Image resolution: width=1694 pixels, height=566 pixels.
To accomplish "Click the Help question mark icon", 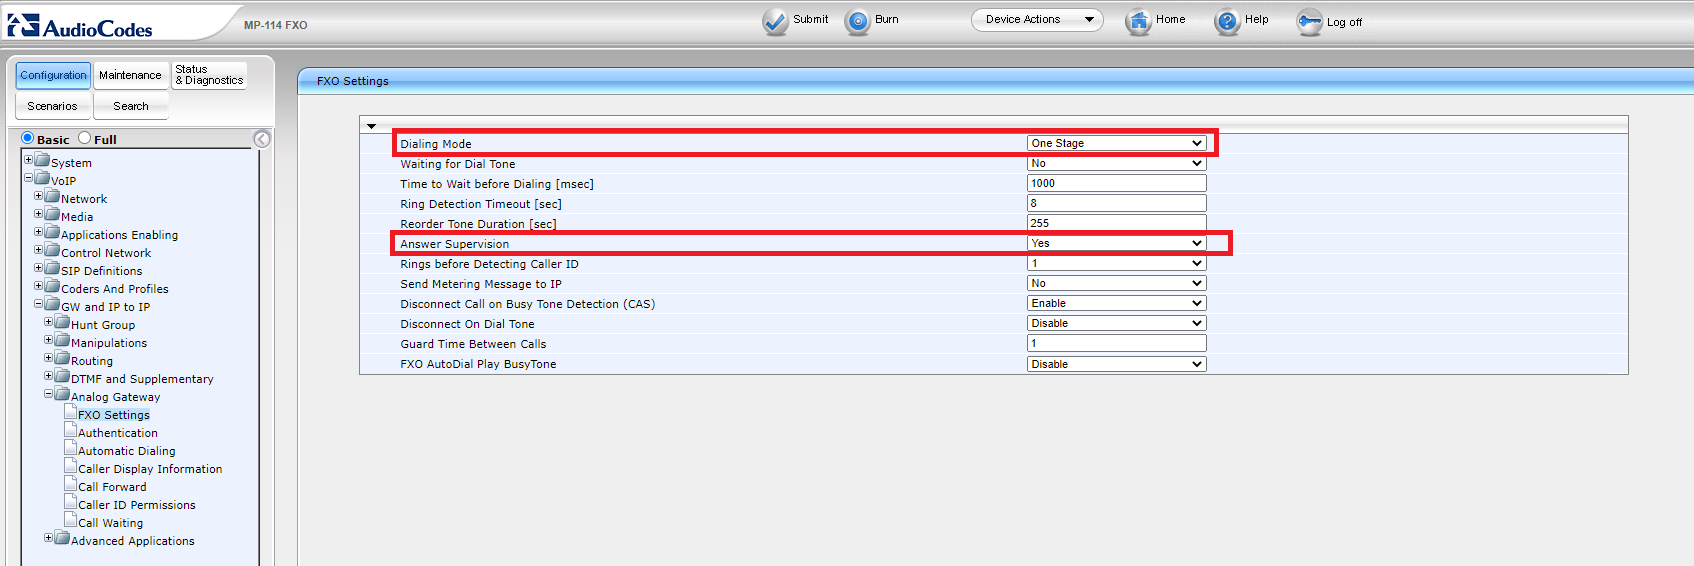I will point(1227,22).
